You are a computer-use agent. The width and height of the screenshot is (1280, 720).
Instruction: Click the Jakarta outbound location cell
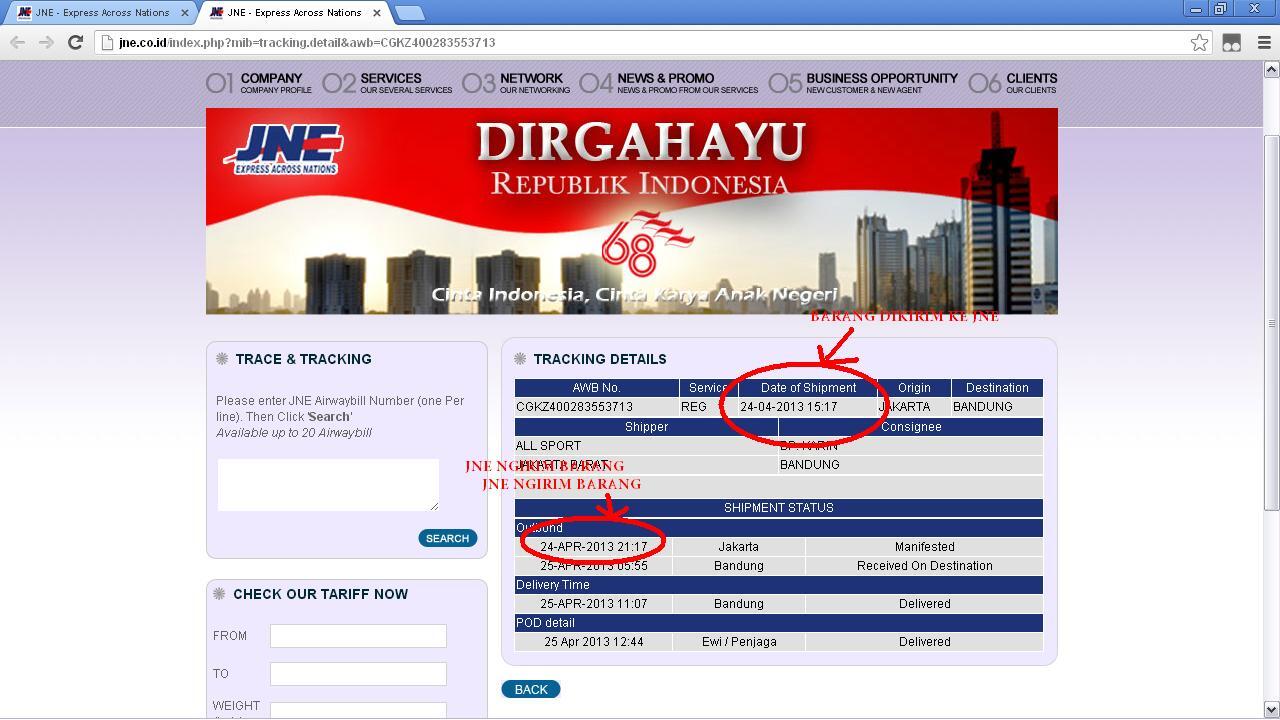coord(739,547)
